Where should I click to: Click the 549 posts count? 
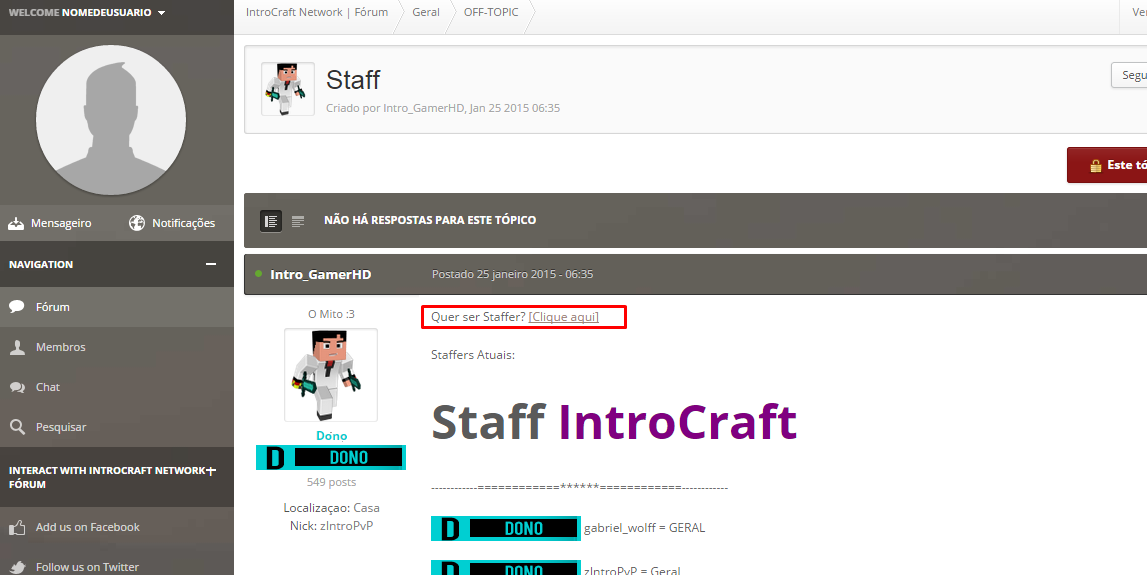(x=331, y=482)
